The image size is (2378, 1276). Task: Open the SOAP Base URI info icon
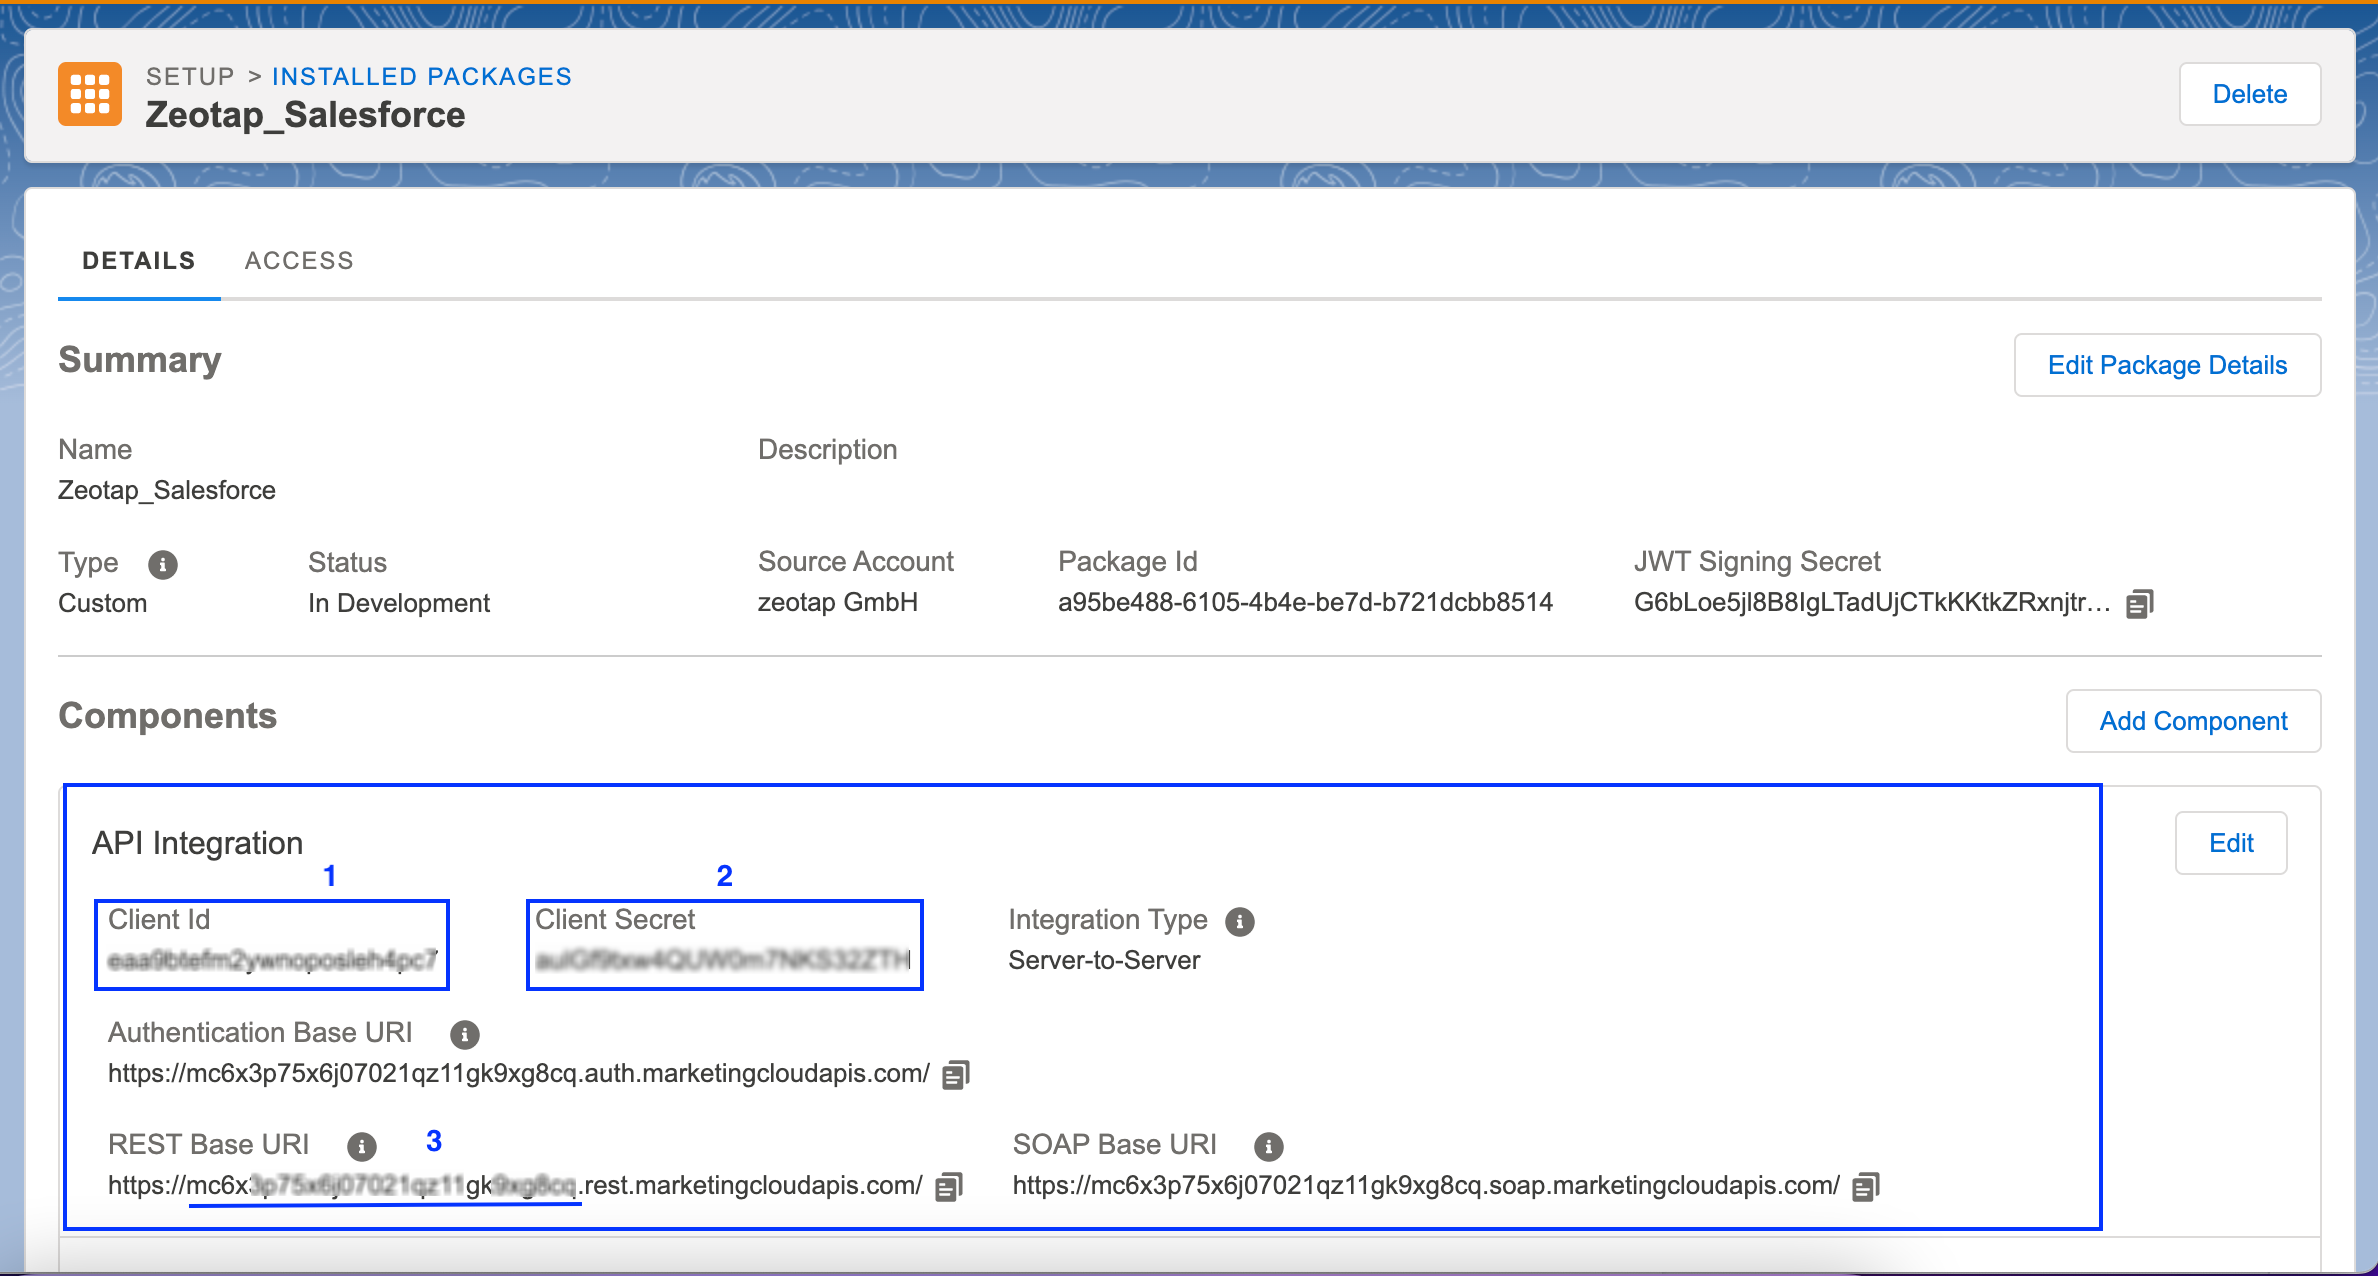point(1268,1146)
